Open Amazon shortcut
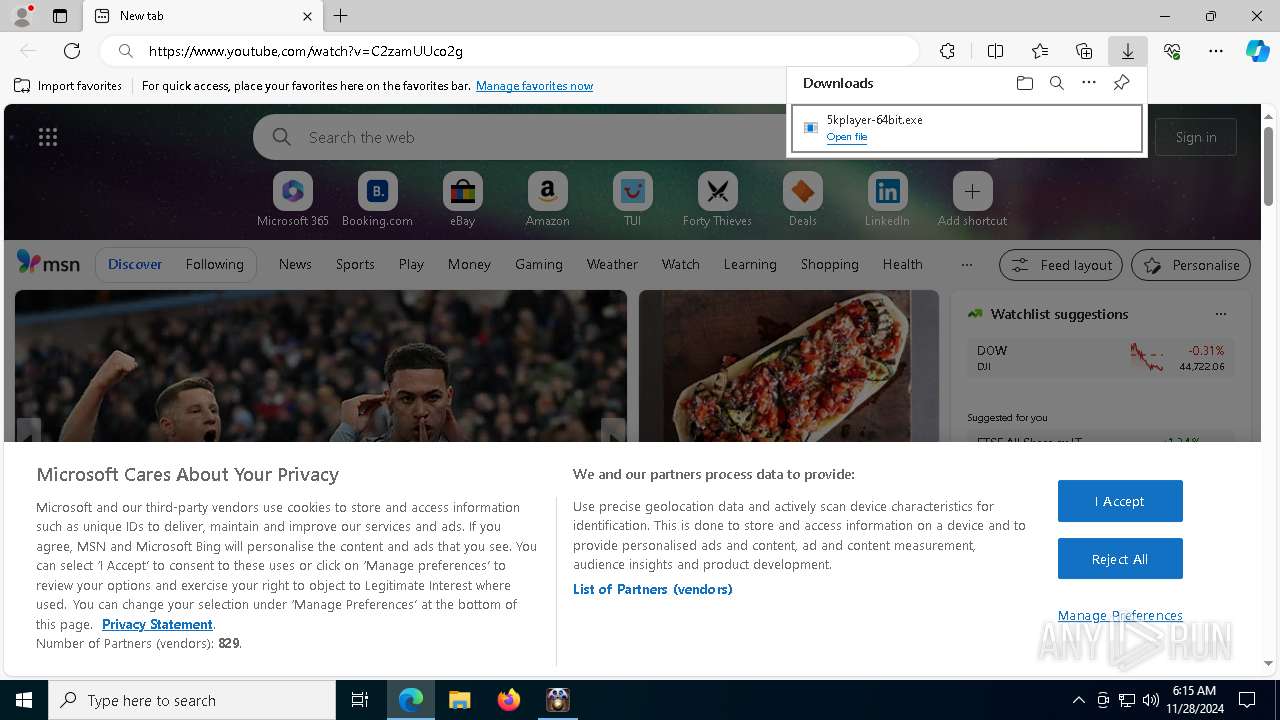This screenshot has height=720, width=1280. (x=547, y=200)
